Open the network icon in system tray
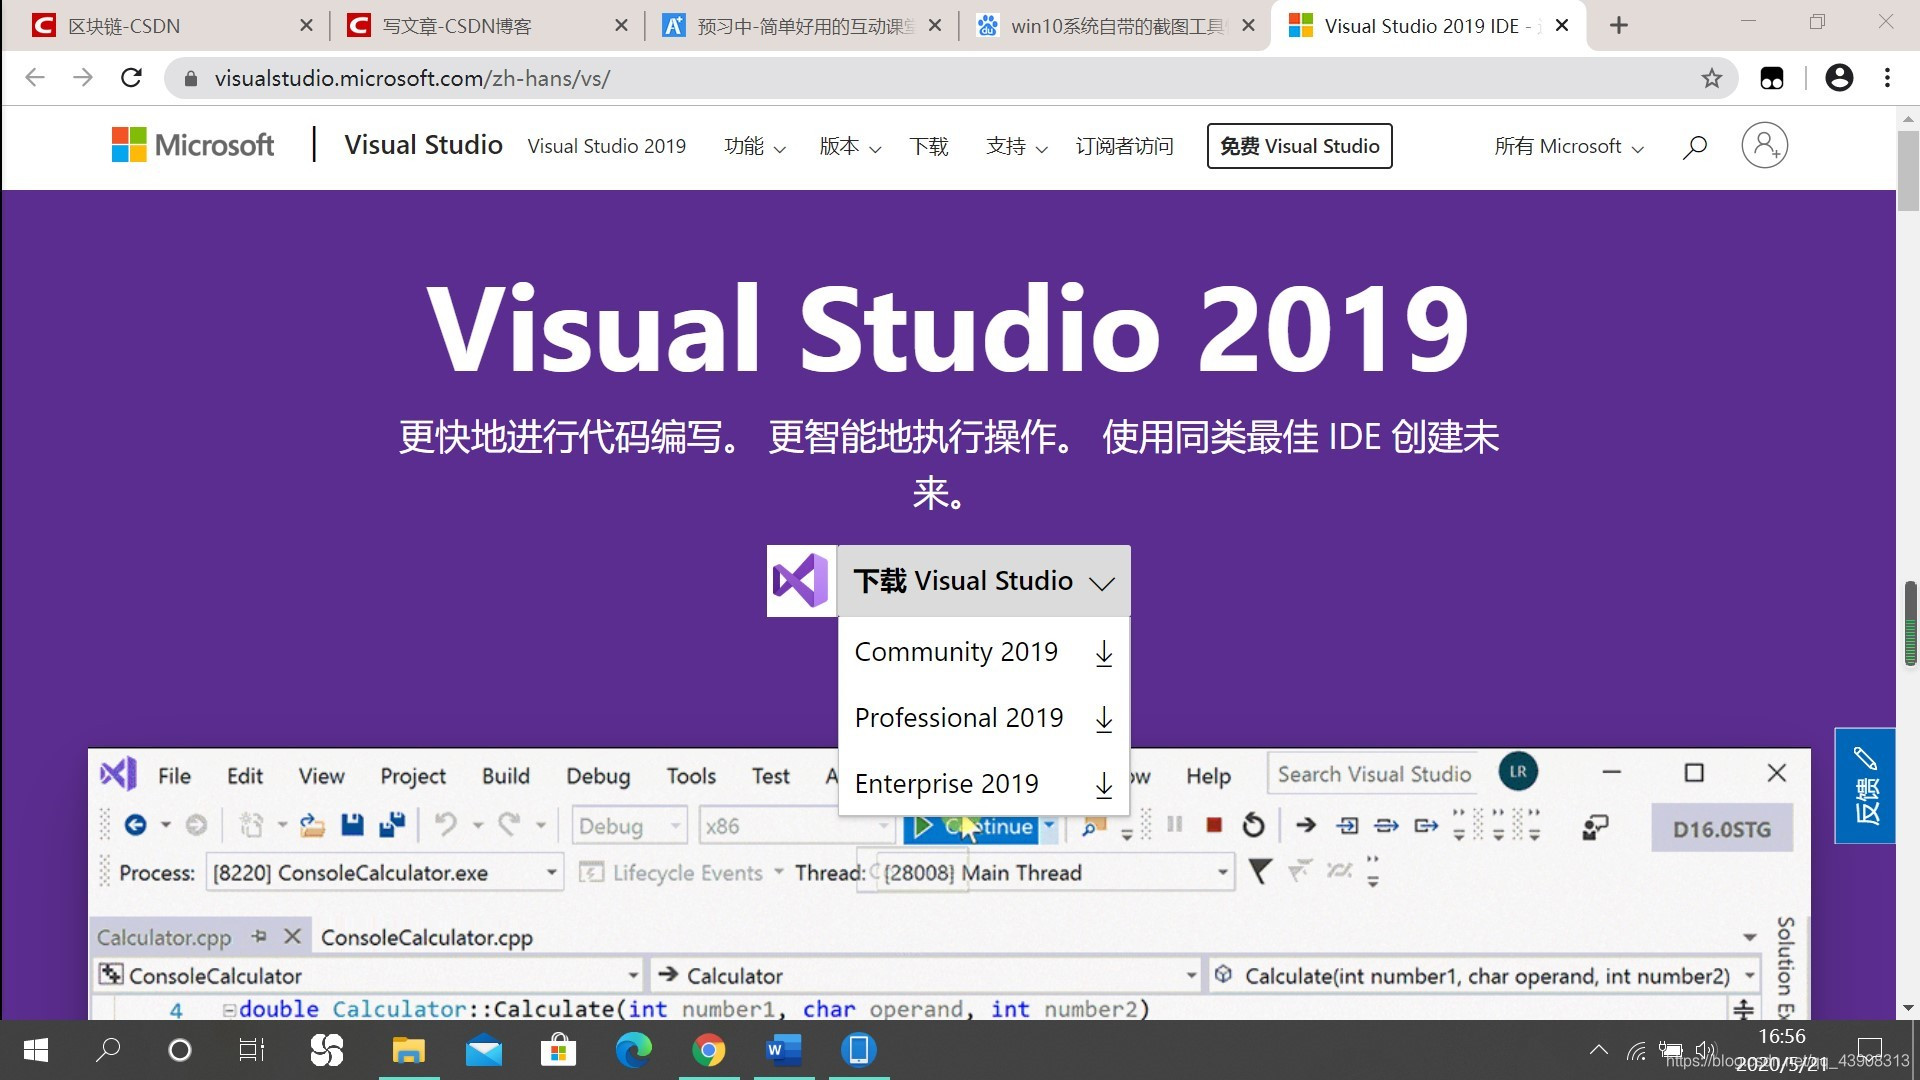This screenshot has height=1080, width=1920. (x=1636, y=1050)
